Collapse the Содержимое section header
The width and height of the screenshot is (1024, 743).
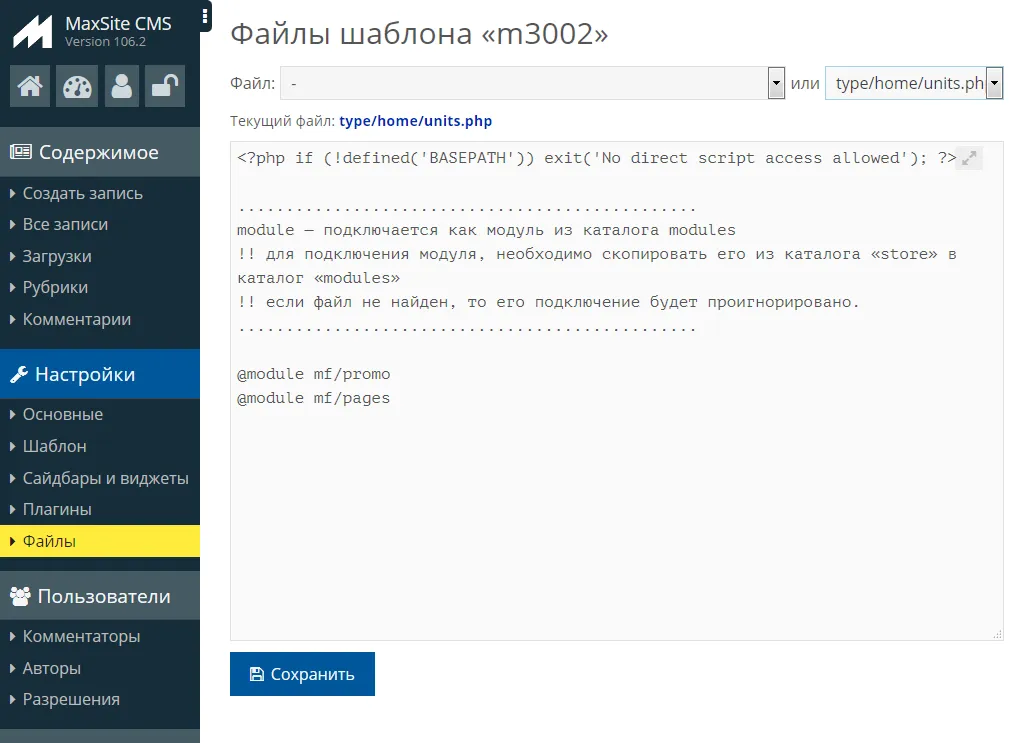click(98, 153)
